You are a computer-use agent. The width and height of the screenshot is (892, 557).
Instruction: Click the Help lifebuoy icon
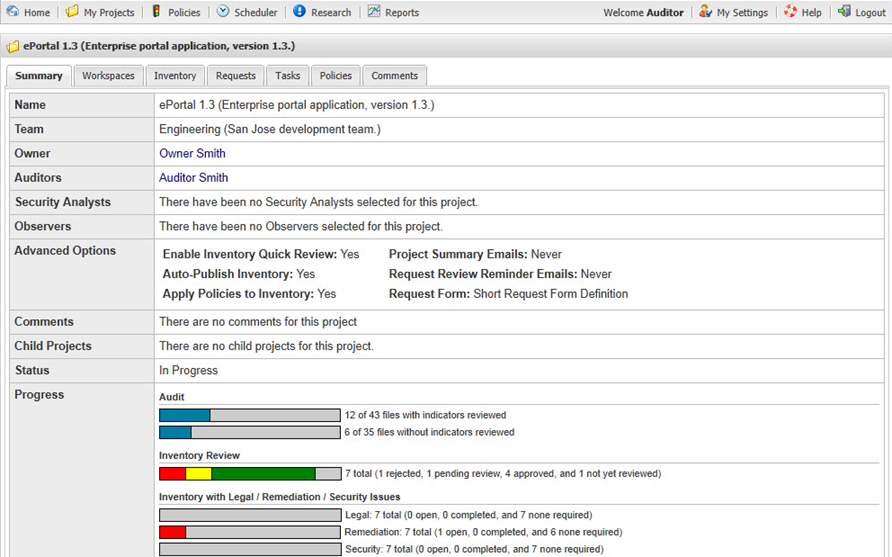(x=791, y=12)
